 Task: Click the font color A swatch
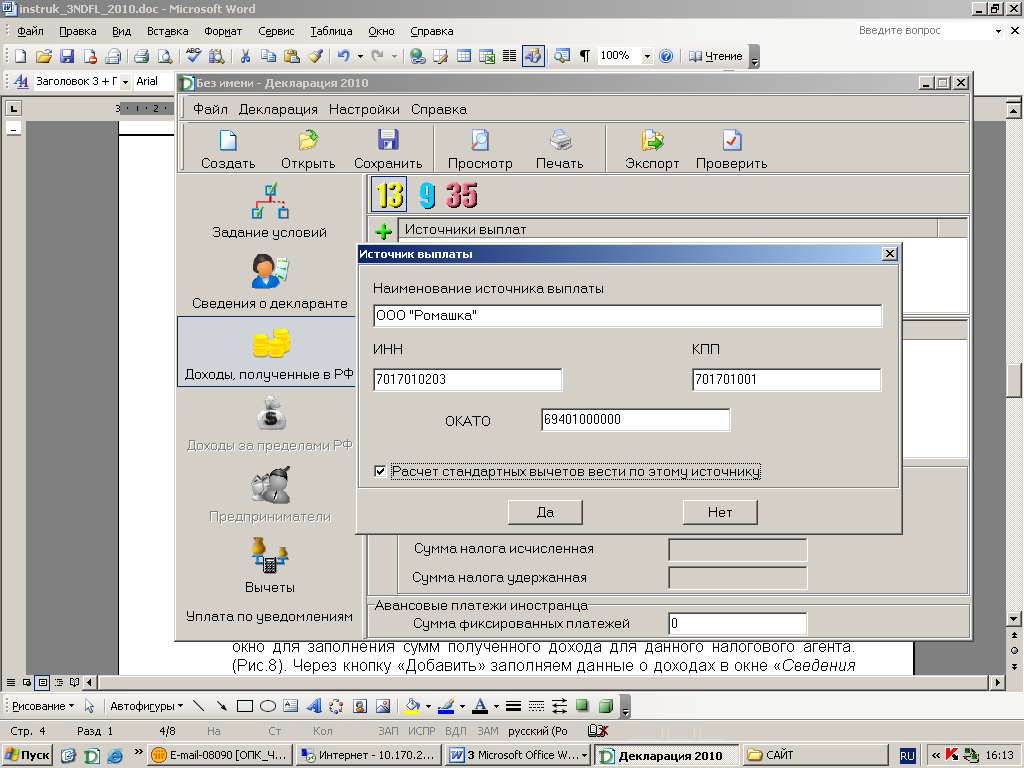pyautogui.click(x=480, y=706)
